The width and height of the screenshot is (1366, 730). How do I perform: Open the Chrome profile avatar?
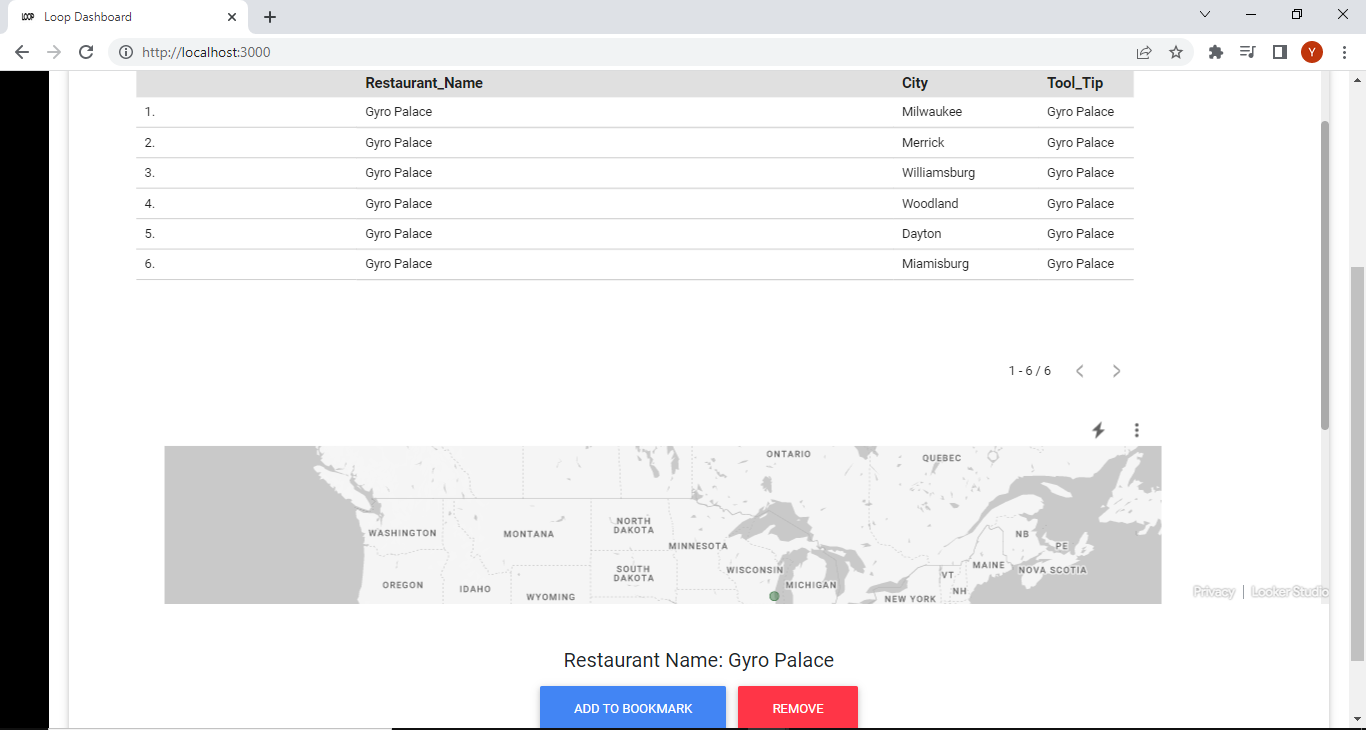(1312, 52)
